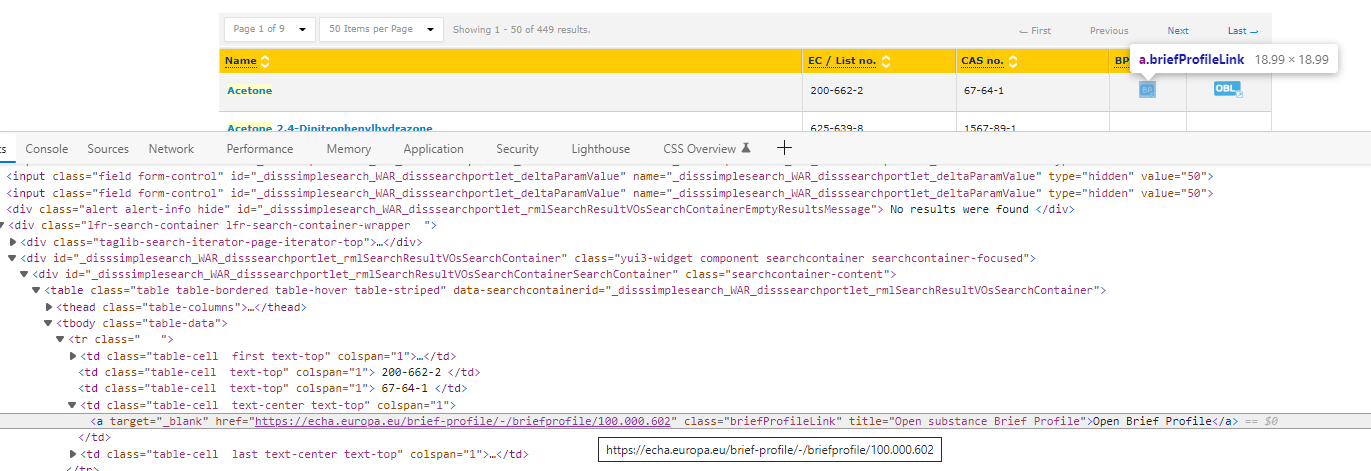Go to Next results page
The image size is (1371, 471).
pos(1178,30)
